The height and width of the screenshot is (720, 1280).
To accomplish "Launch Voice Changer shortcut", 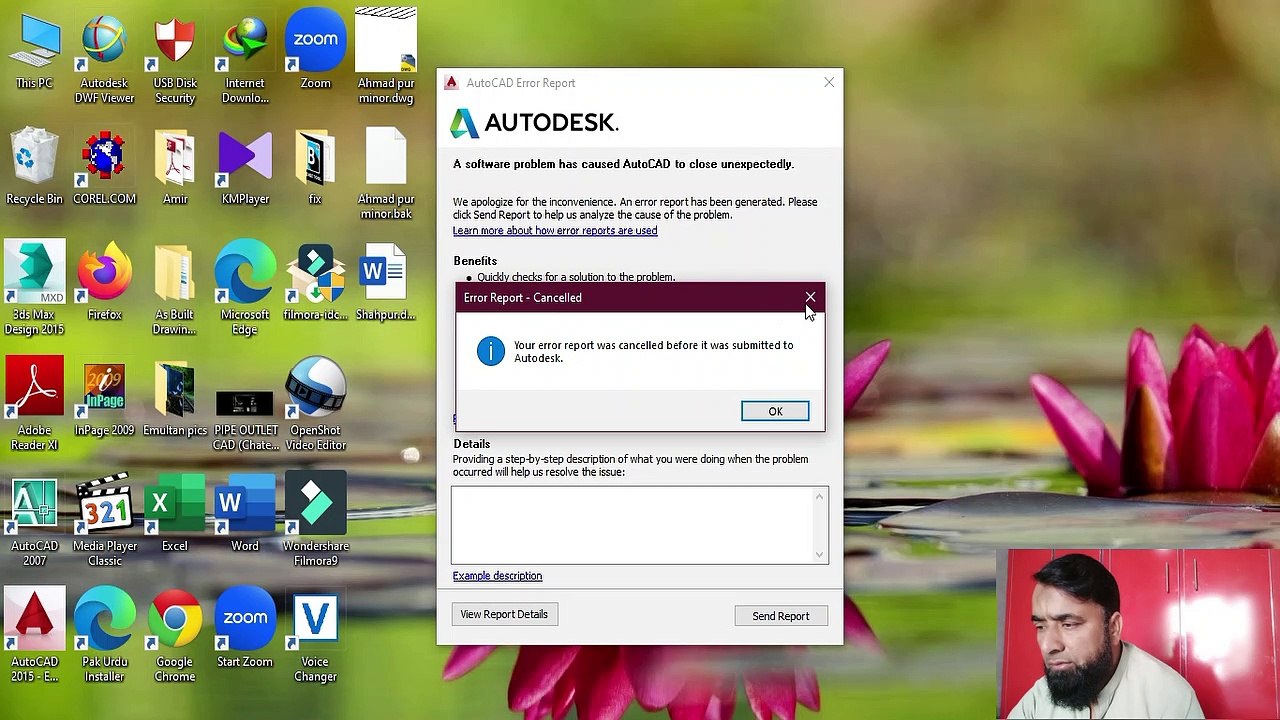I will 315,637.
